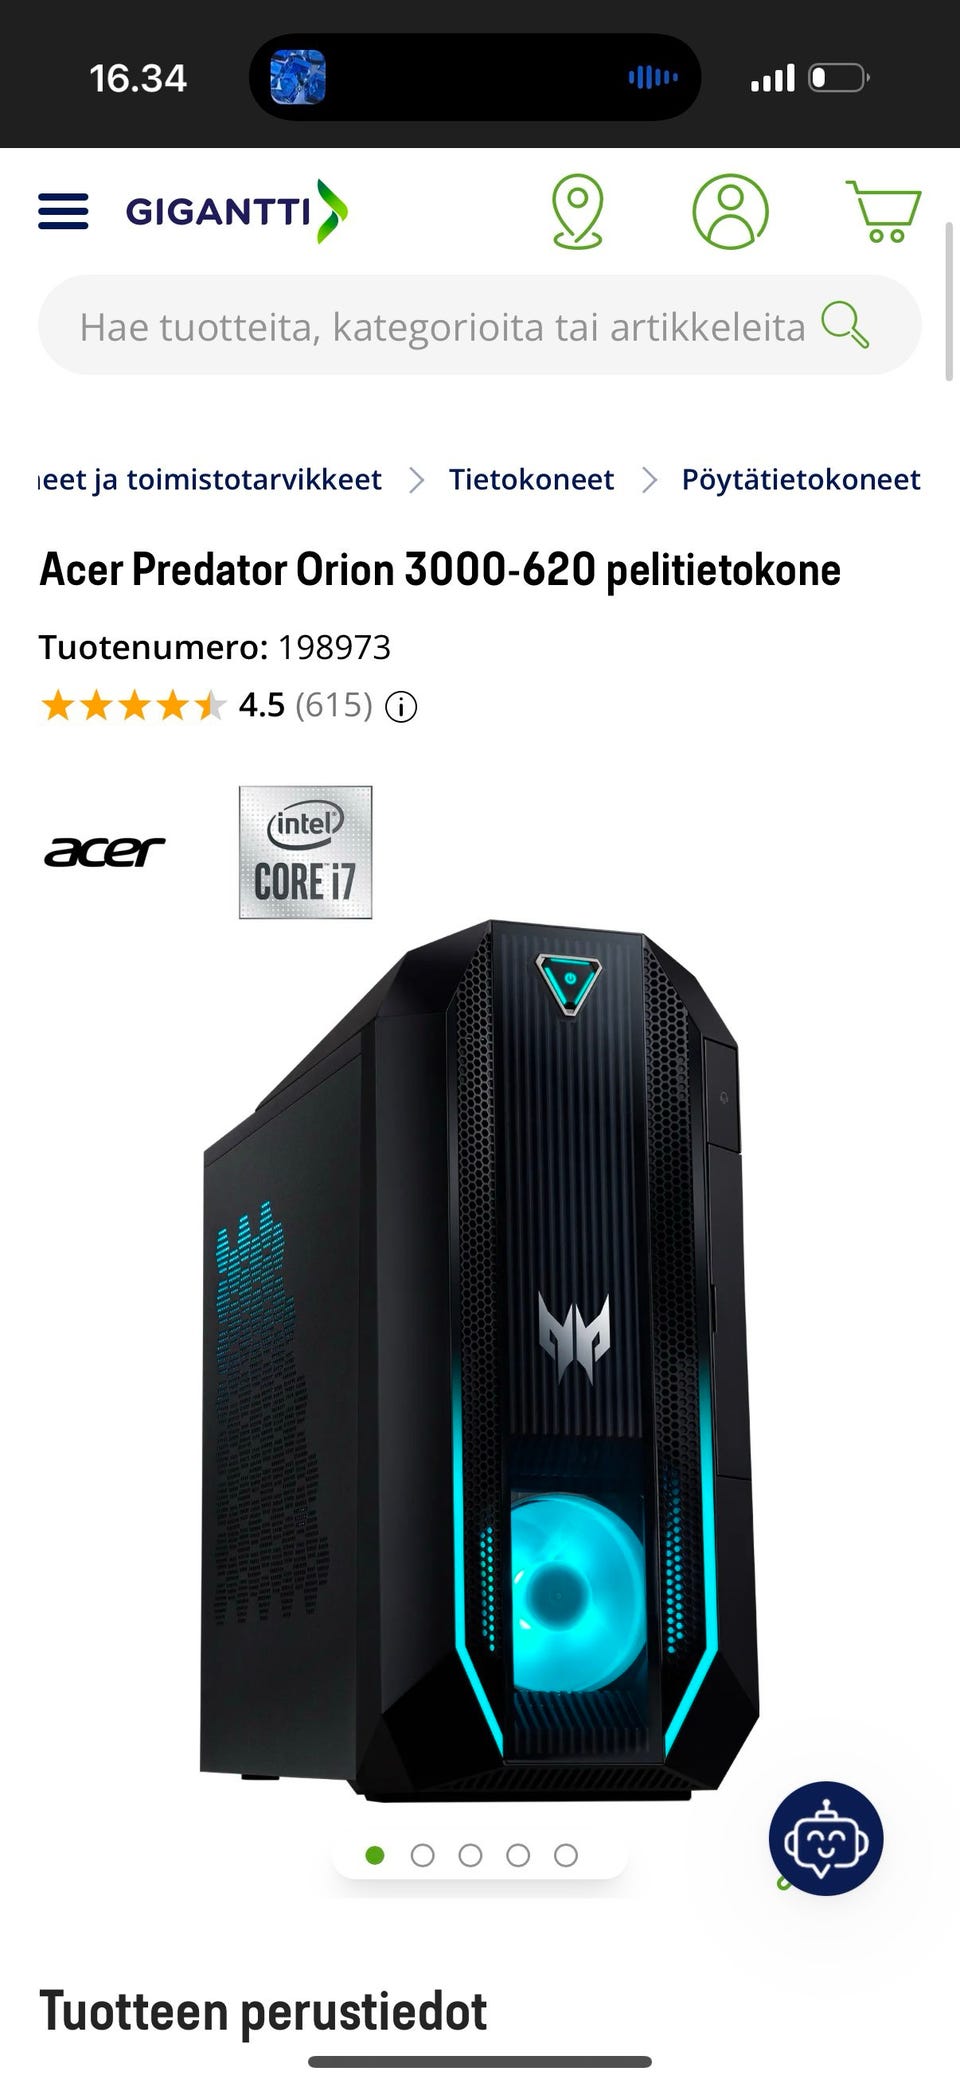Tap the Predator Orion product image
960x2087 pixels.
pyautogui.click(x=480, y=1362)
